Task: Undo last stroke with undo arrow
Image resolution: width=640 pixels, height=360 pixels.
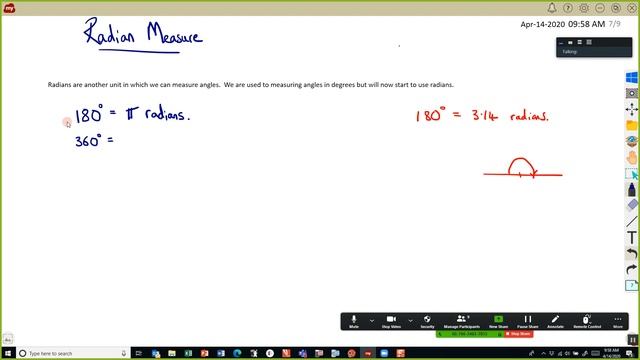Action: [632, 253]
